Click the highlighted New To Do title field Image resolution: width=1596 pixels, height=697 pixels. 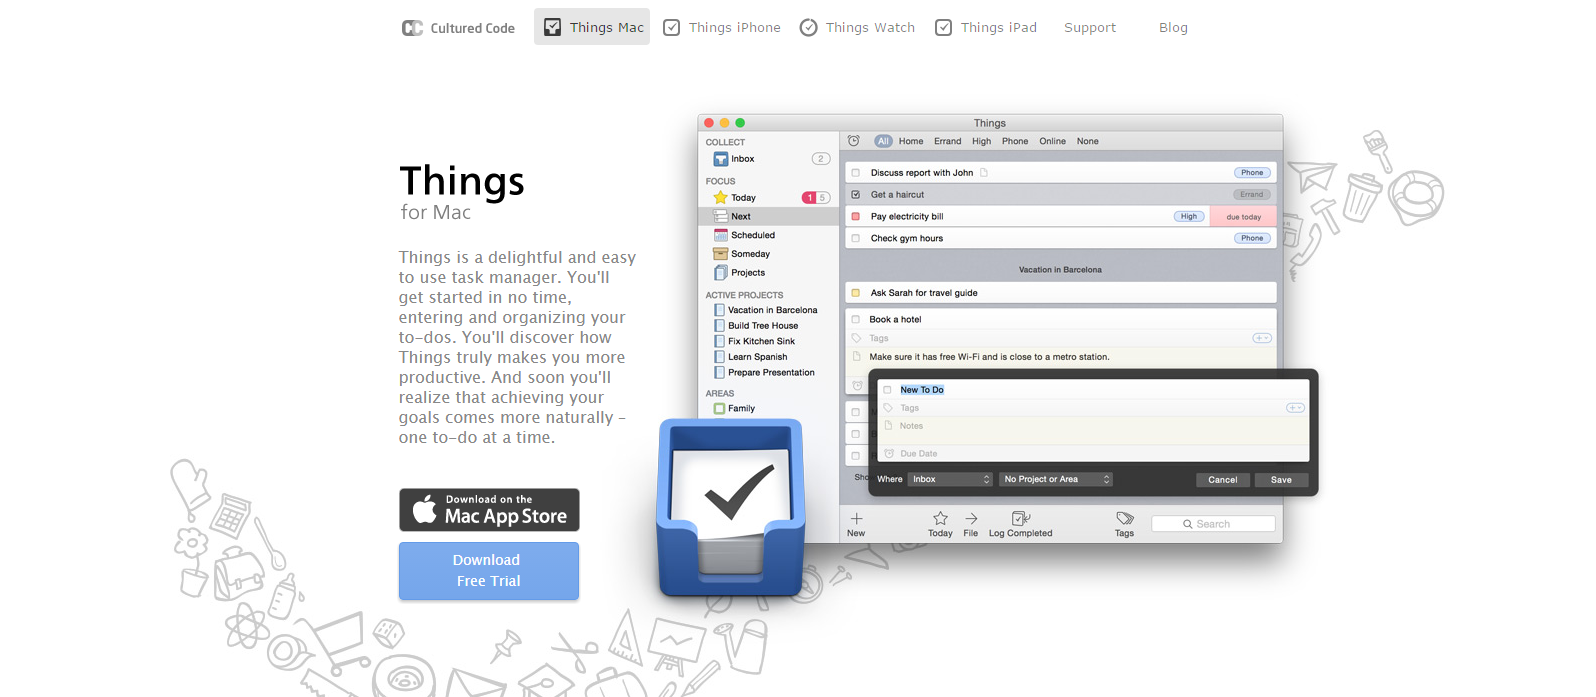click(922, 390)
